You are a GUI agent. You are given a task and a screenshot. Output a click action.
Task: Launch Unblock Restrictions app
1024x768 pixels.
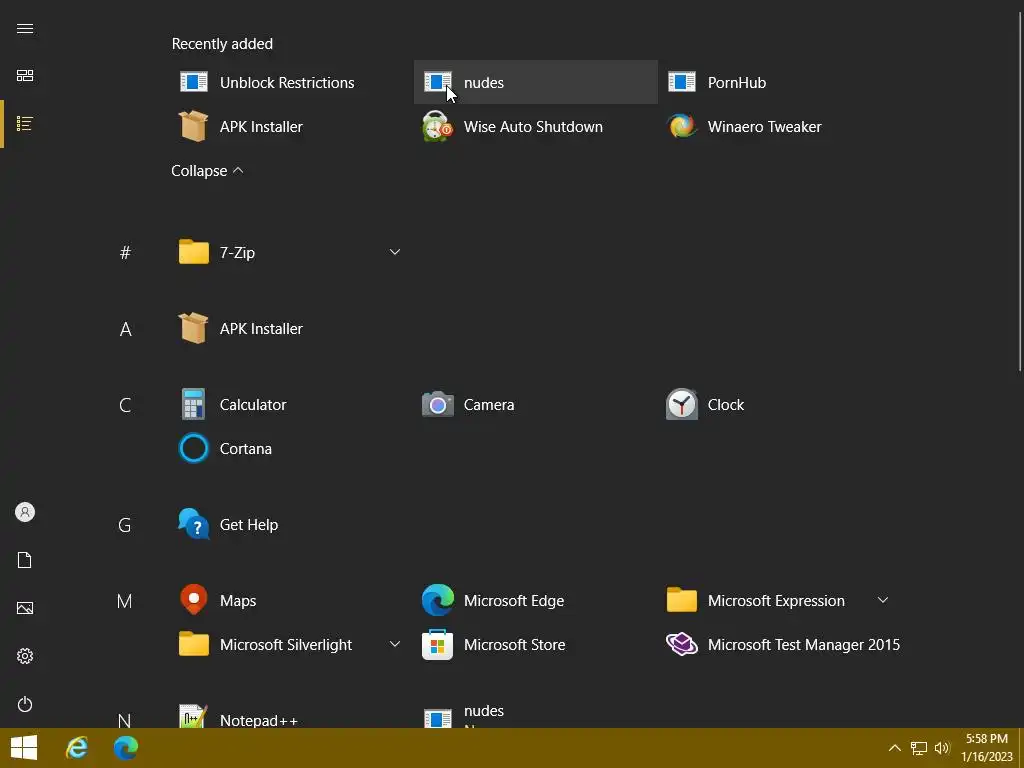pos(292,82)
